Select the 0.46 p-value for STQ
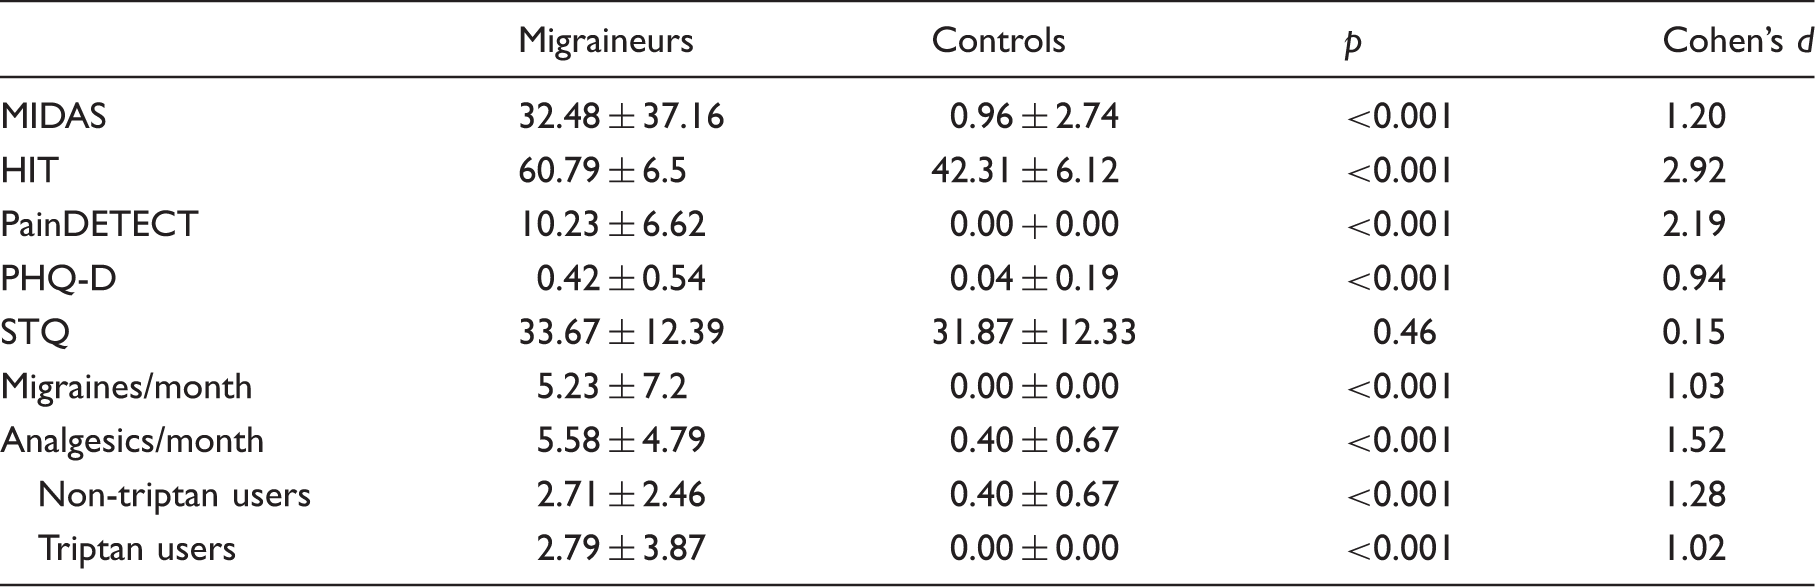This screenshot has width=1815, height=587. pyautogui.click(x=1404, y=333)
